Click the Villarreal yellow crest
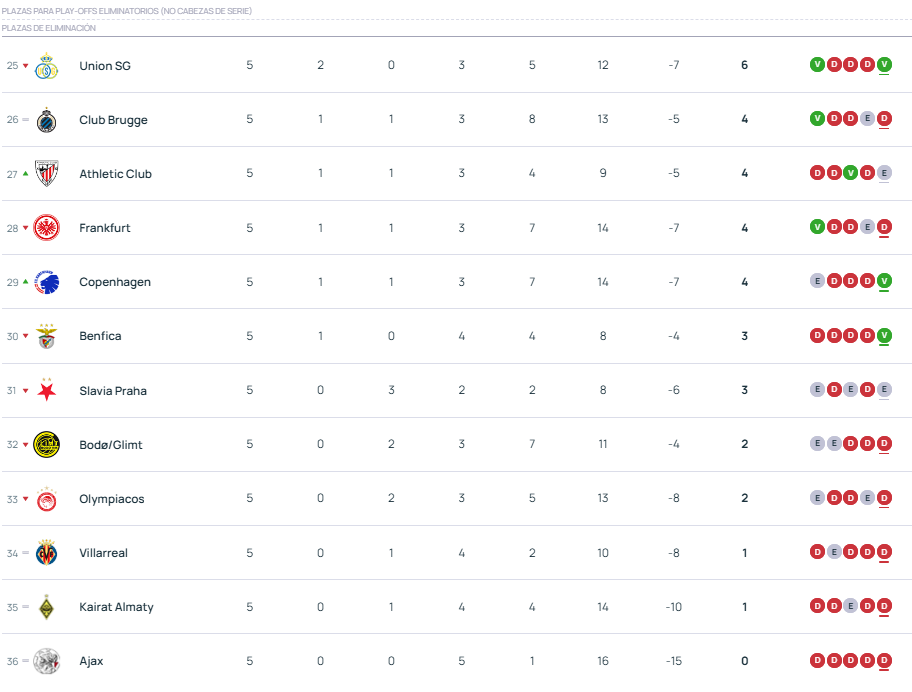This screenshot has width=912, height=692. pos(46,552)
